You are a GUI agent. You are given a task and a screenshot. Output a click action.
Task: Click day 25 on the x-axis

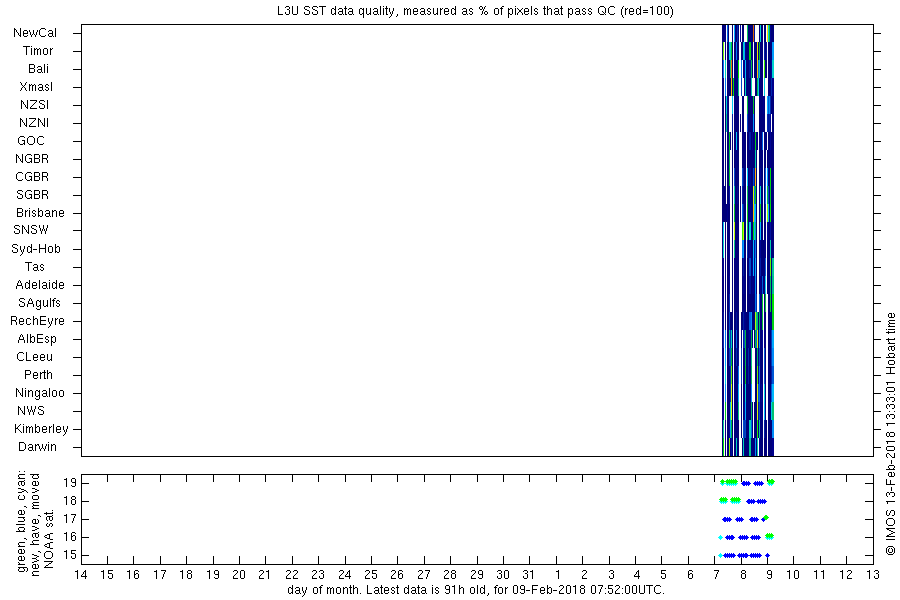(x=371, y=575)
